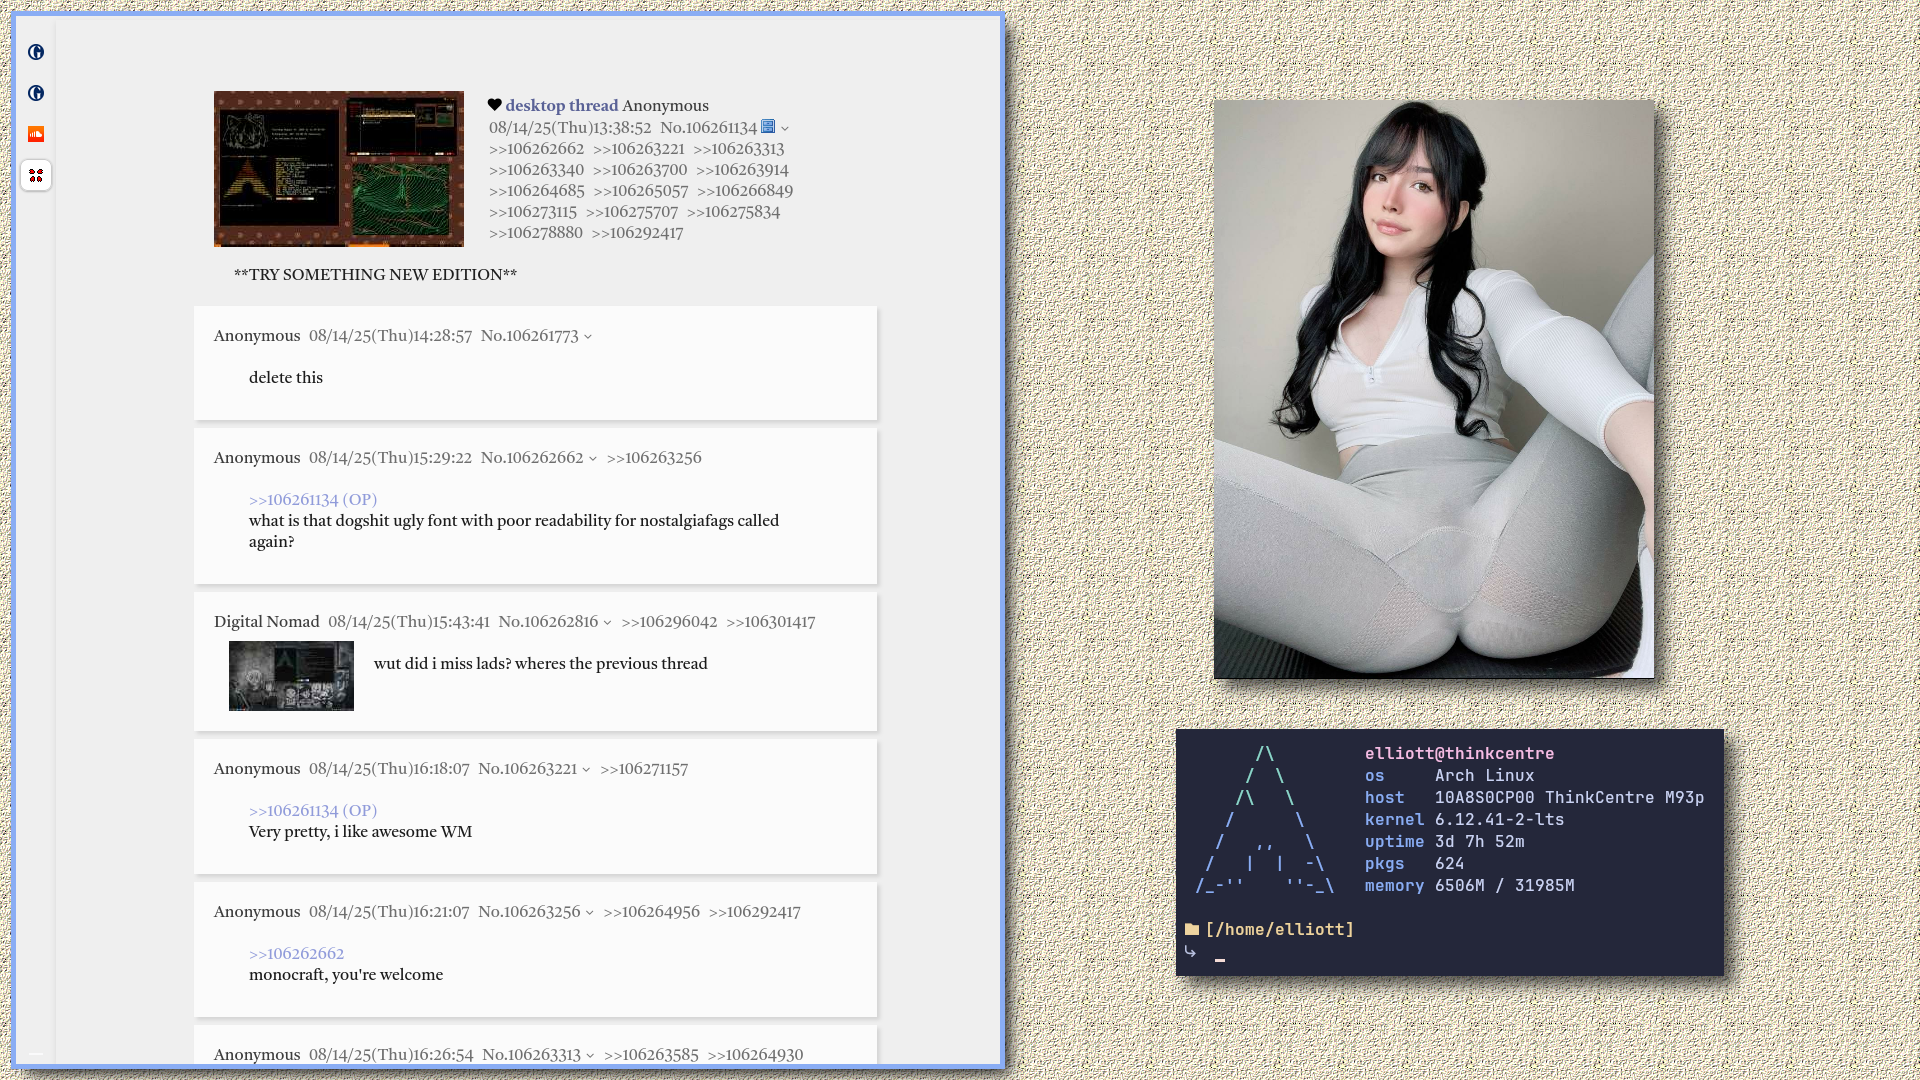Open the dropdown arrow for post No.106262816
The image size is (1920, 1080).
click(607, 623)
